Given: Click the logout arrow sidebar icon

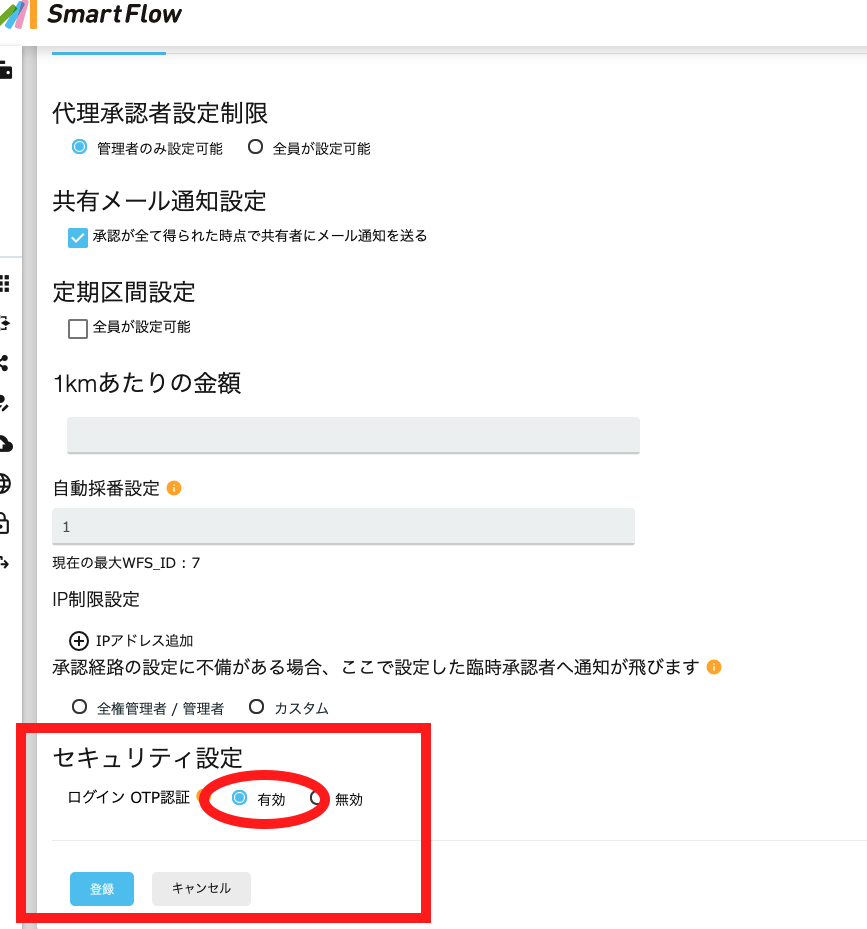Looking at the screenshot, I should (x=5, y=563).
